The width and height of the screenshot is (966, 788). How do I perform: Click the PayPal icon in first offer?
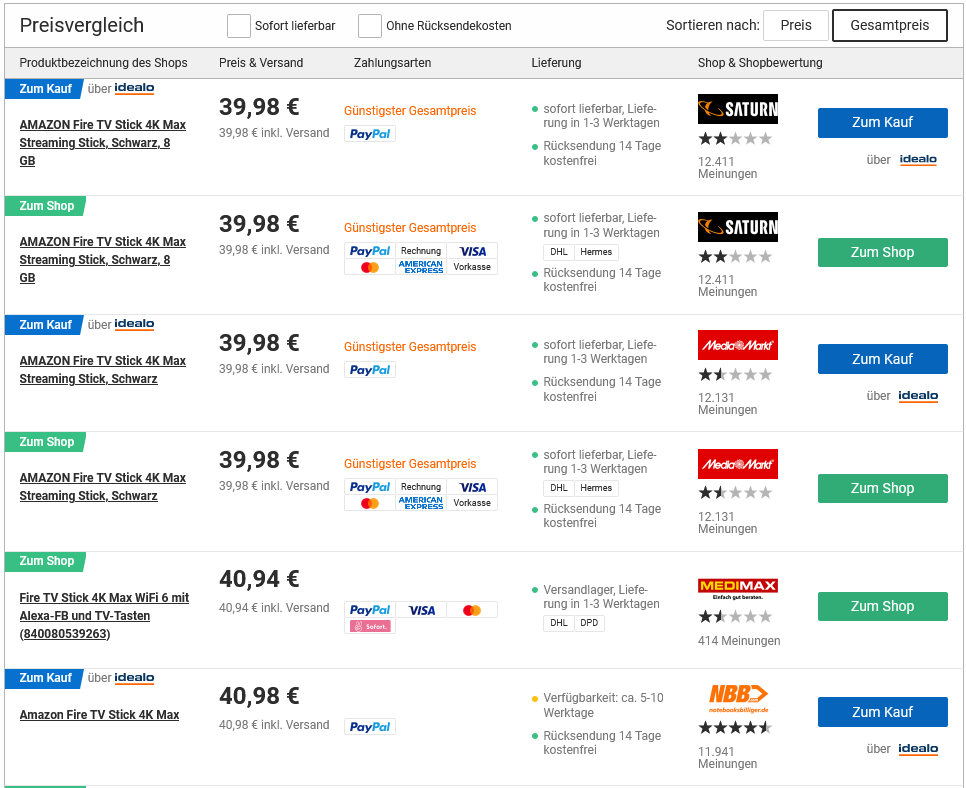pos(370,134)
